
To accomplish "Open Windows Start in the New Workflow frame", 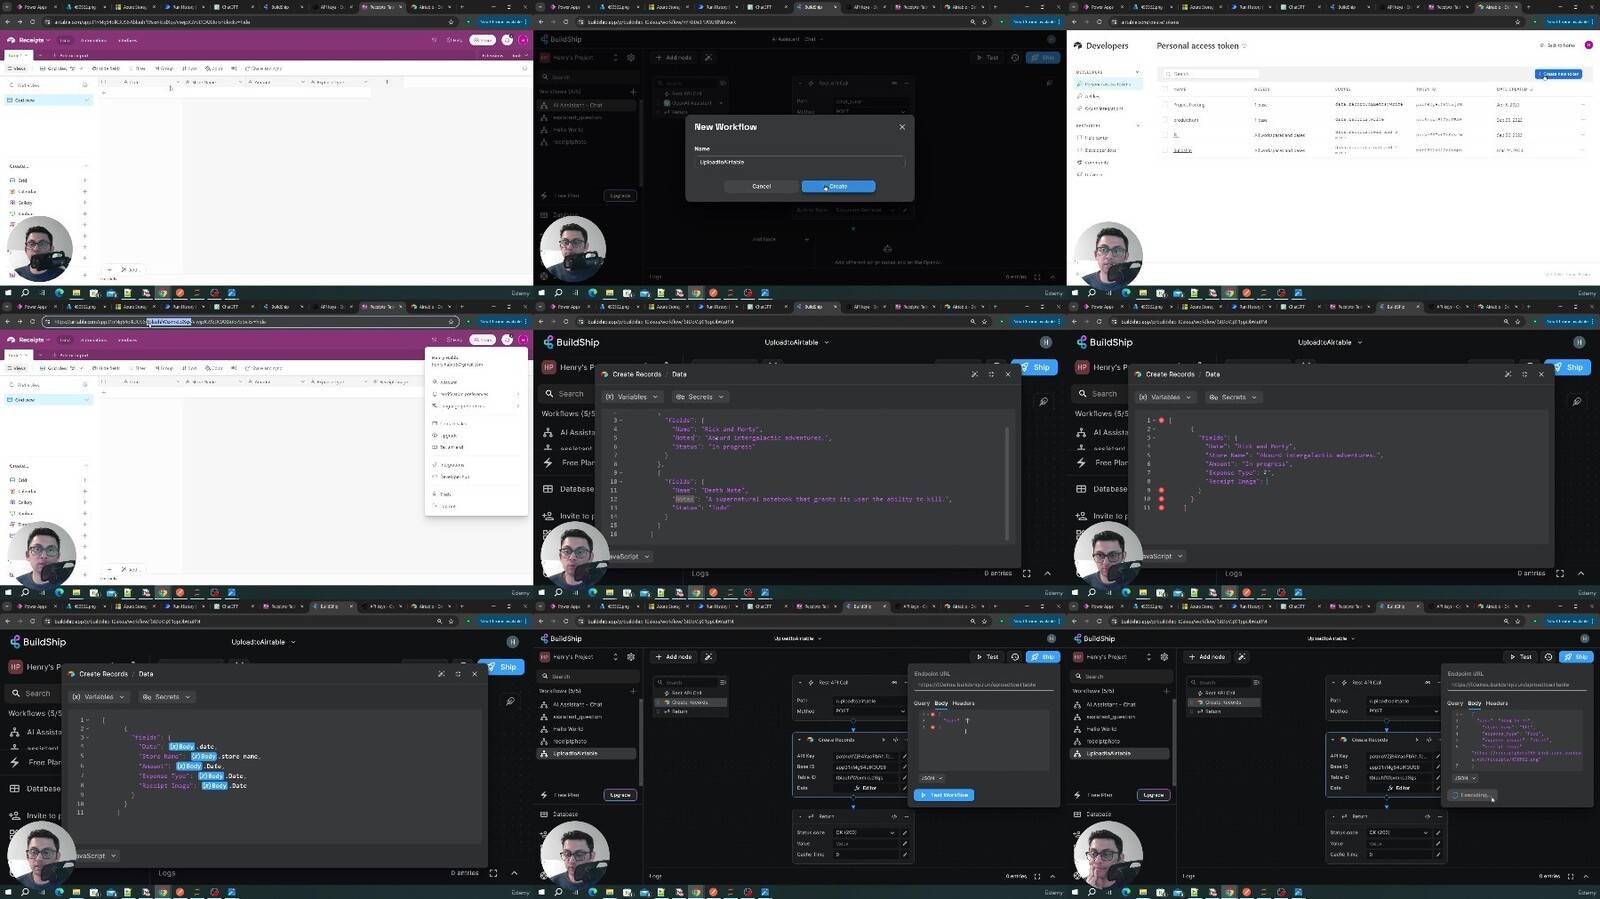I will click(542, 293).
